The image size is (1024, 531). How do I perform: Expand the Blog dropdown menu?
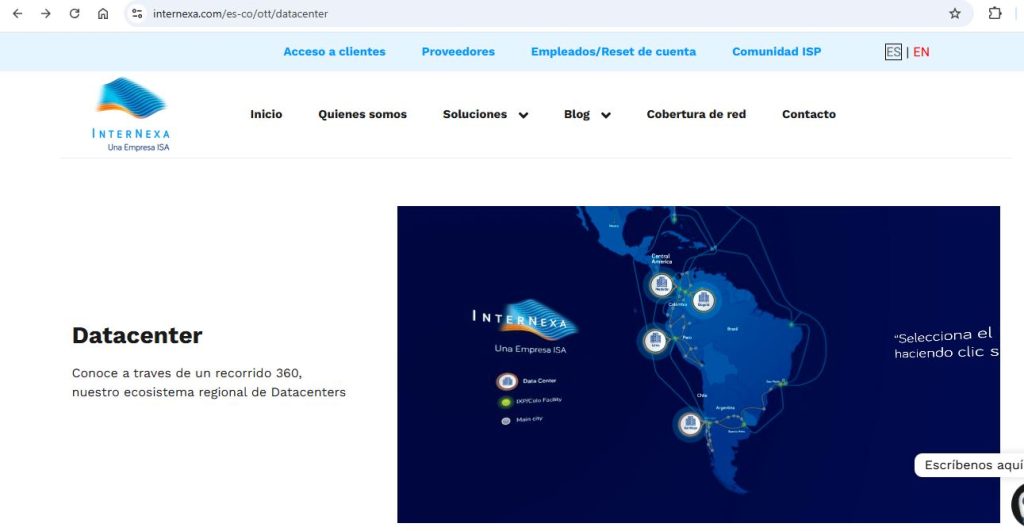(x=587, y=115)
